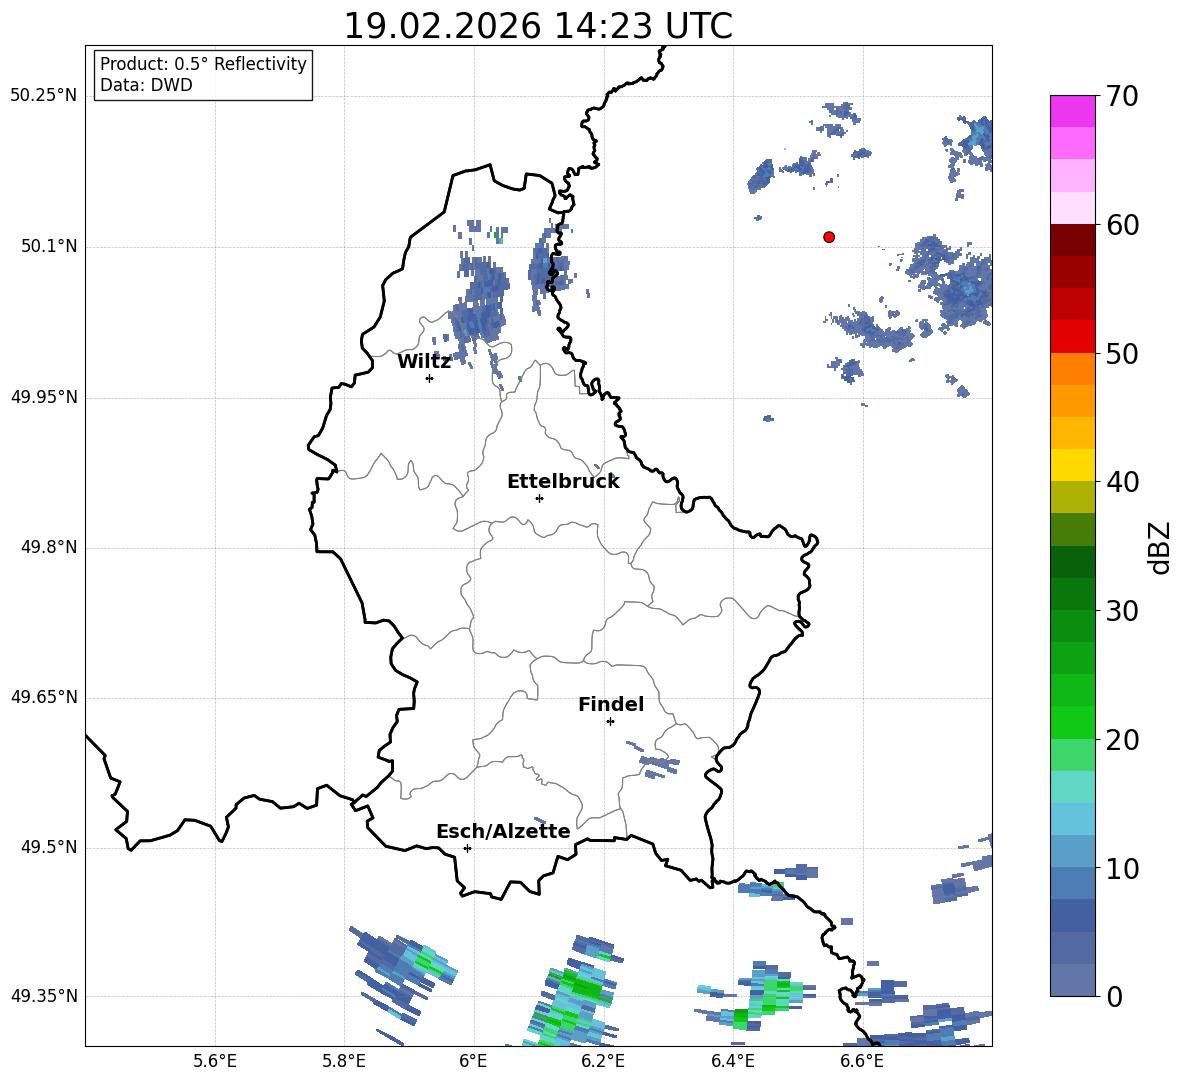This screenshot has height=1081, width=1184.
Task: Click the 5.6°E longitude label
Action: pos(215,1062)
